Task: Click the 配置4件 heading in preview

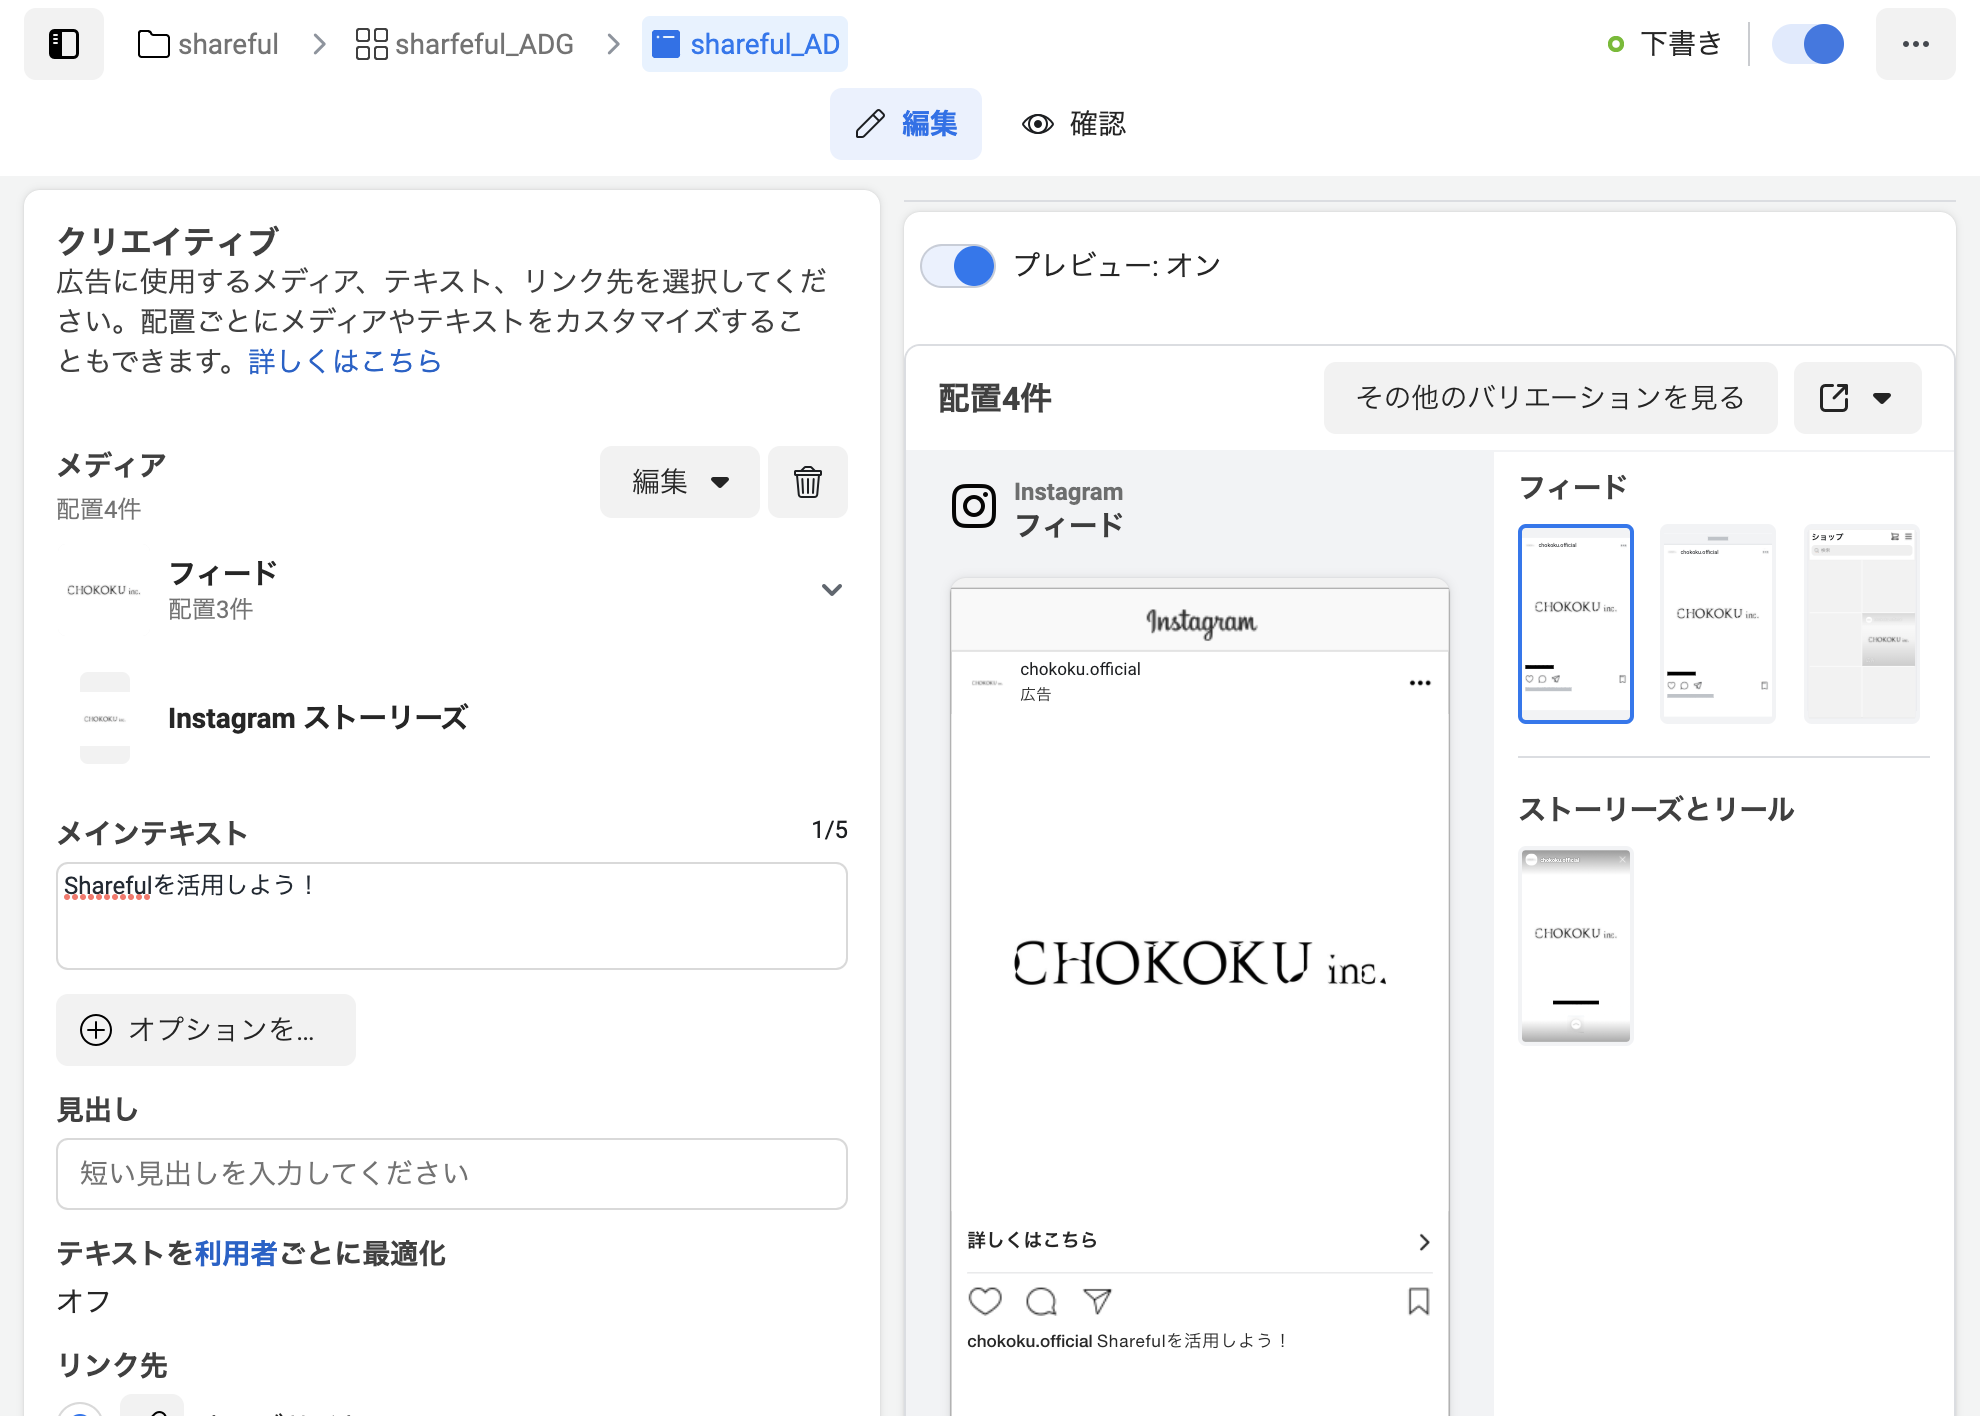Action: 995,398
